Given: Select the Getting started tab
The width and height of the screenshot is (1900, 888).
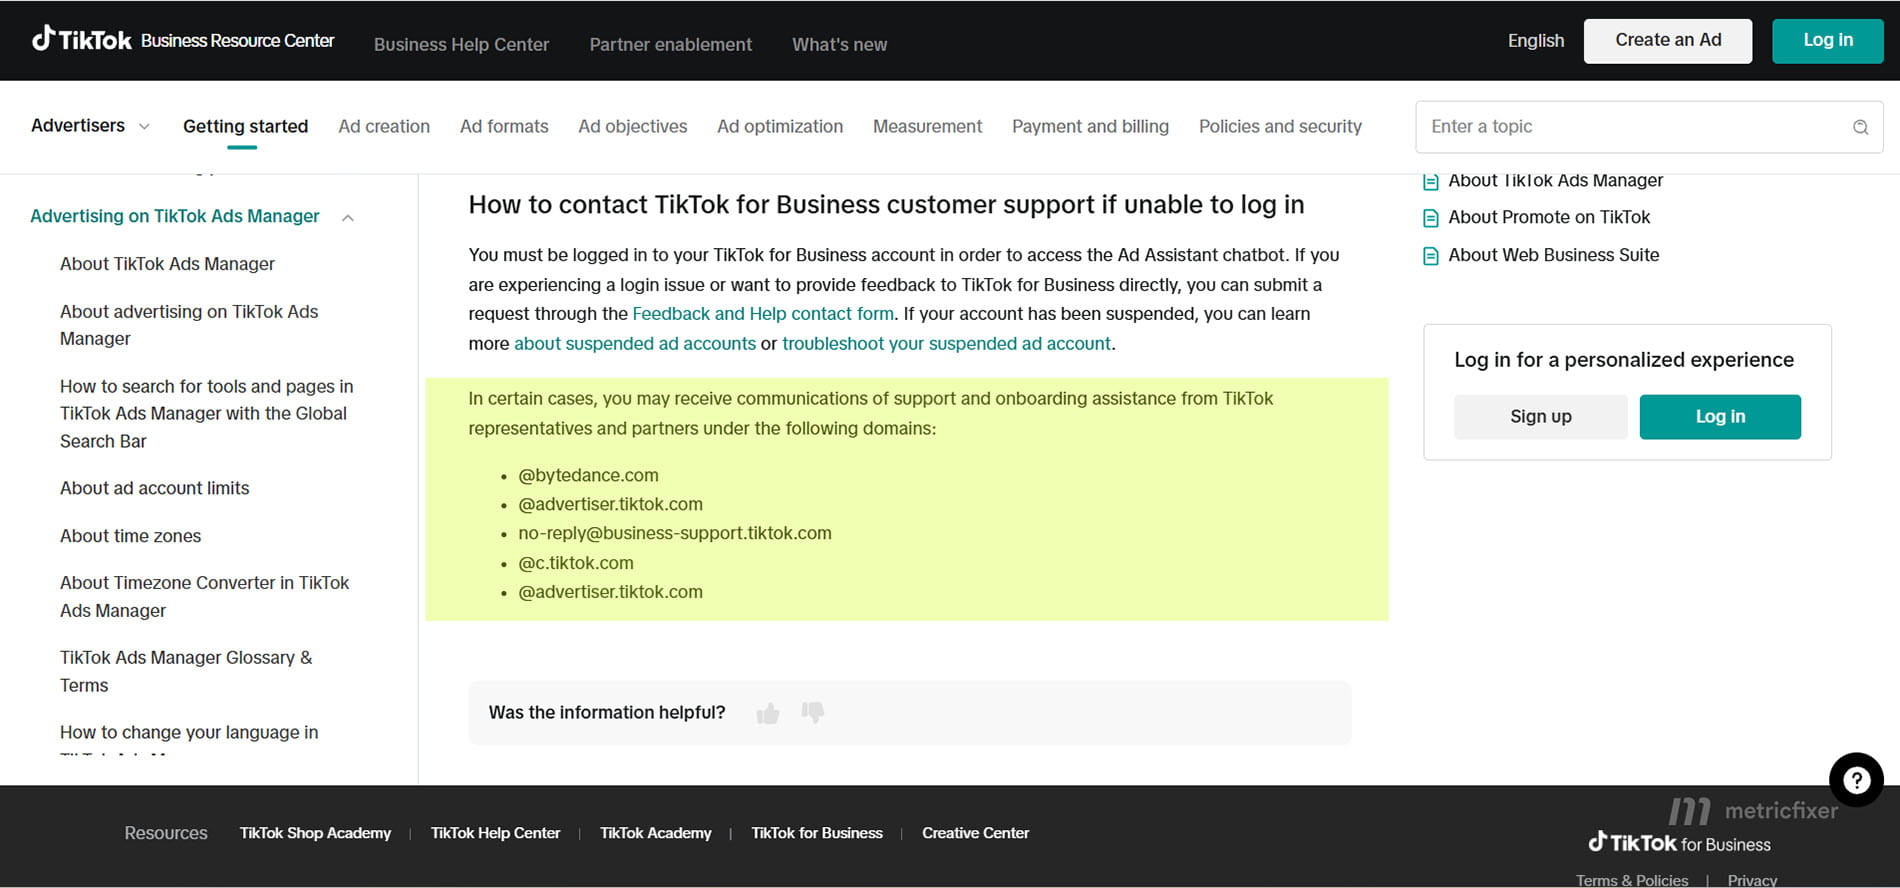Looking at the screenshot, I should pos(245,127).
